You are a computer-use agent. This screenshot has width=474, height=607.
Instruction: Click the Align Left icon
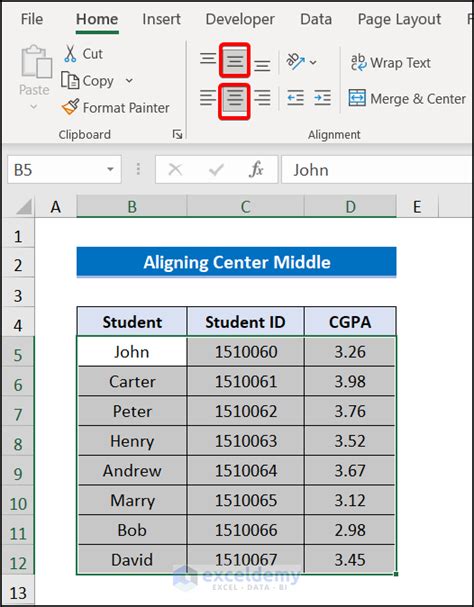pyautogui.click(x=208, y=98)
